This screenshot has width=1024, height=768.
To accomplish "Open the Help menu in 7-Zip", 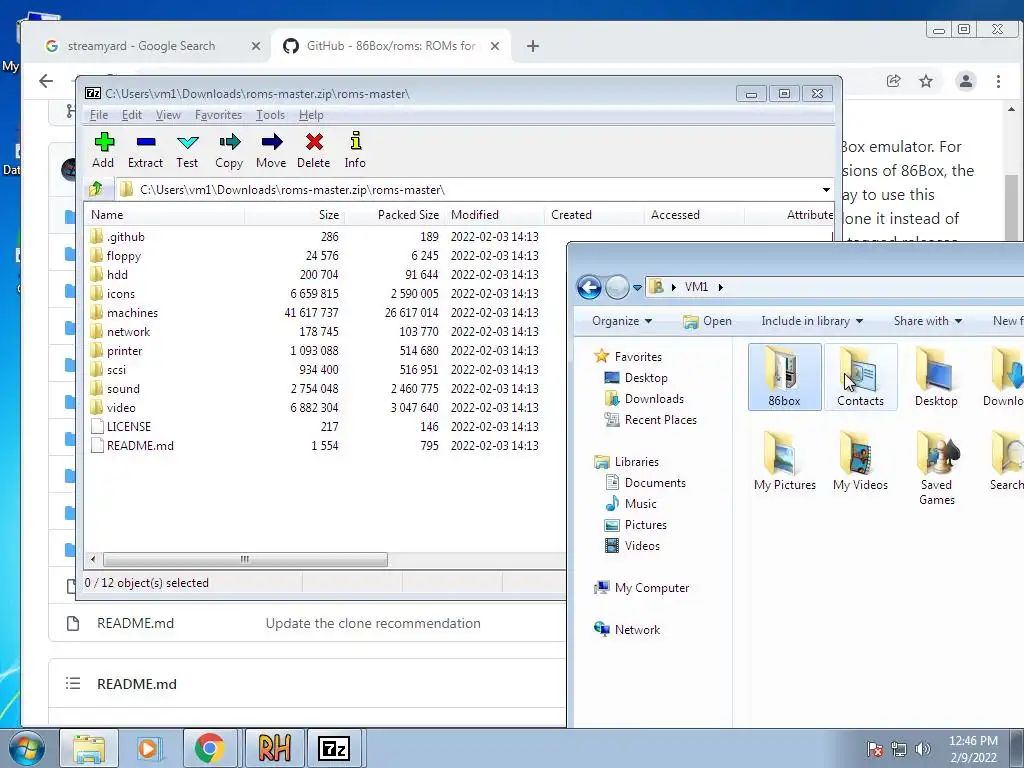I will click(311, 115).
